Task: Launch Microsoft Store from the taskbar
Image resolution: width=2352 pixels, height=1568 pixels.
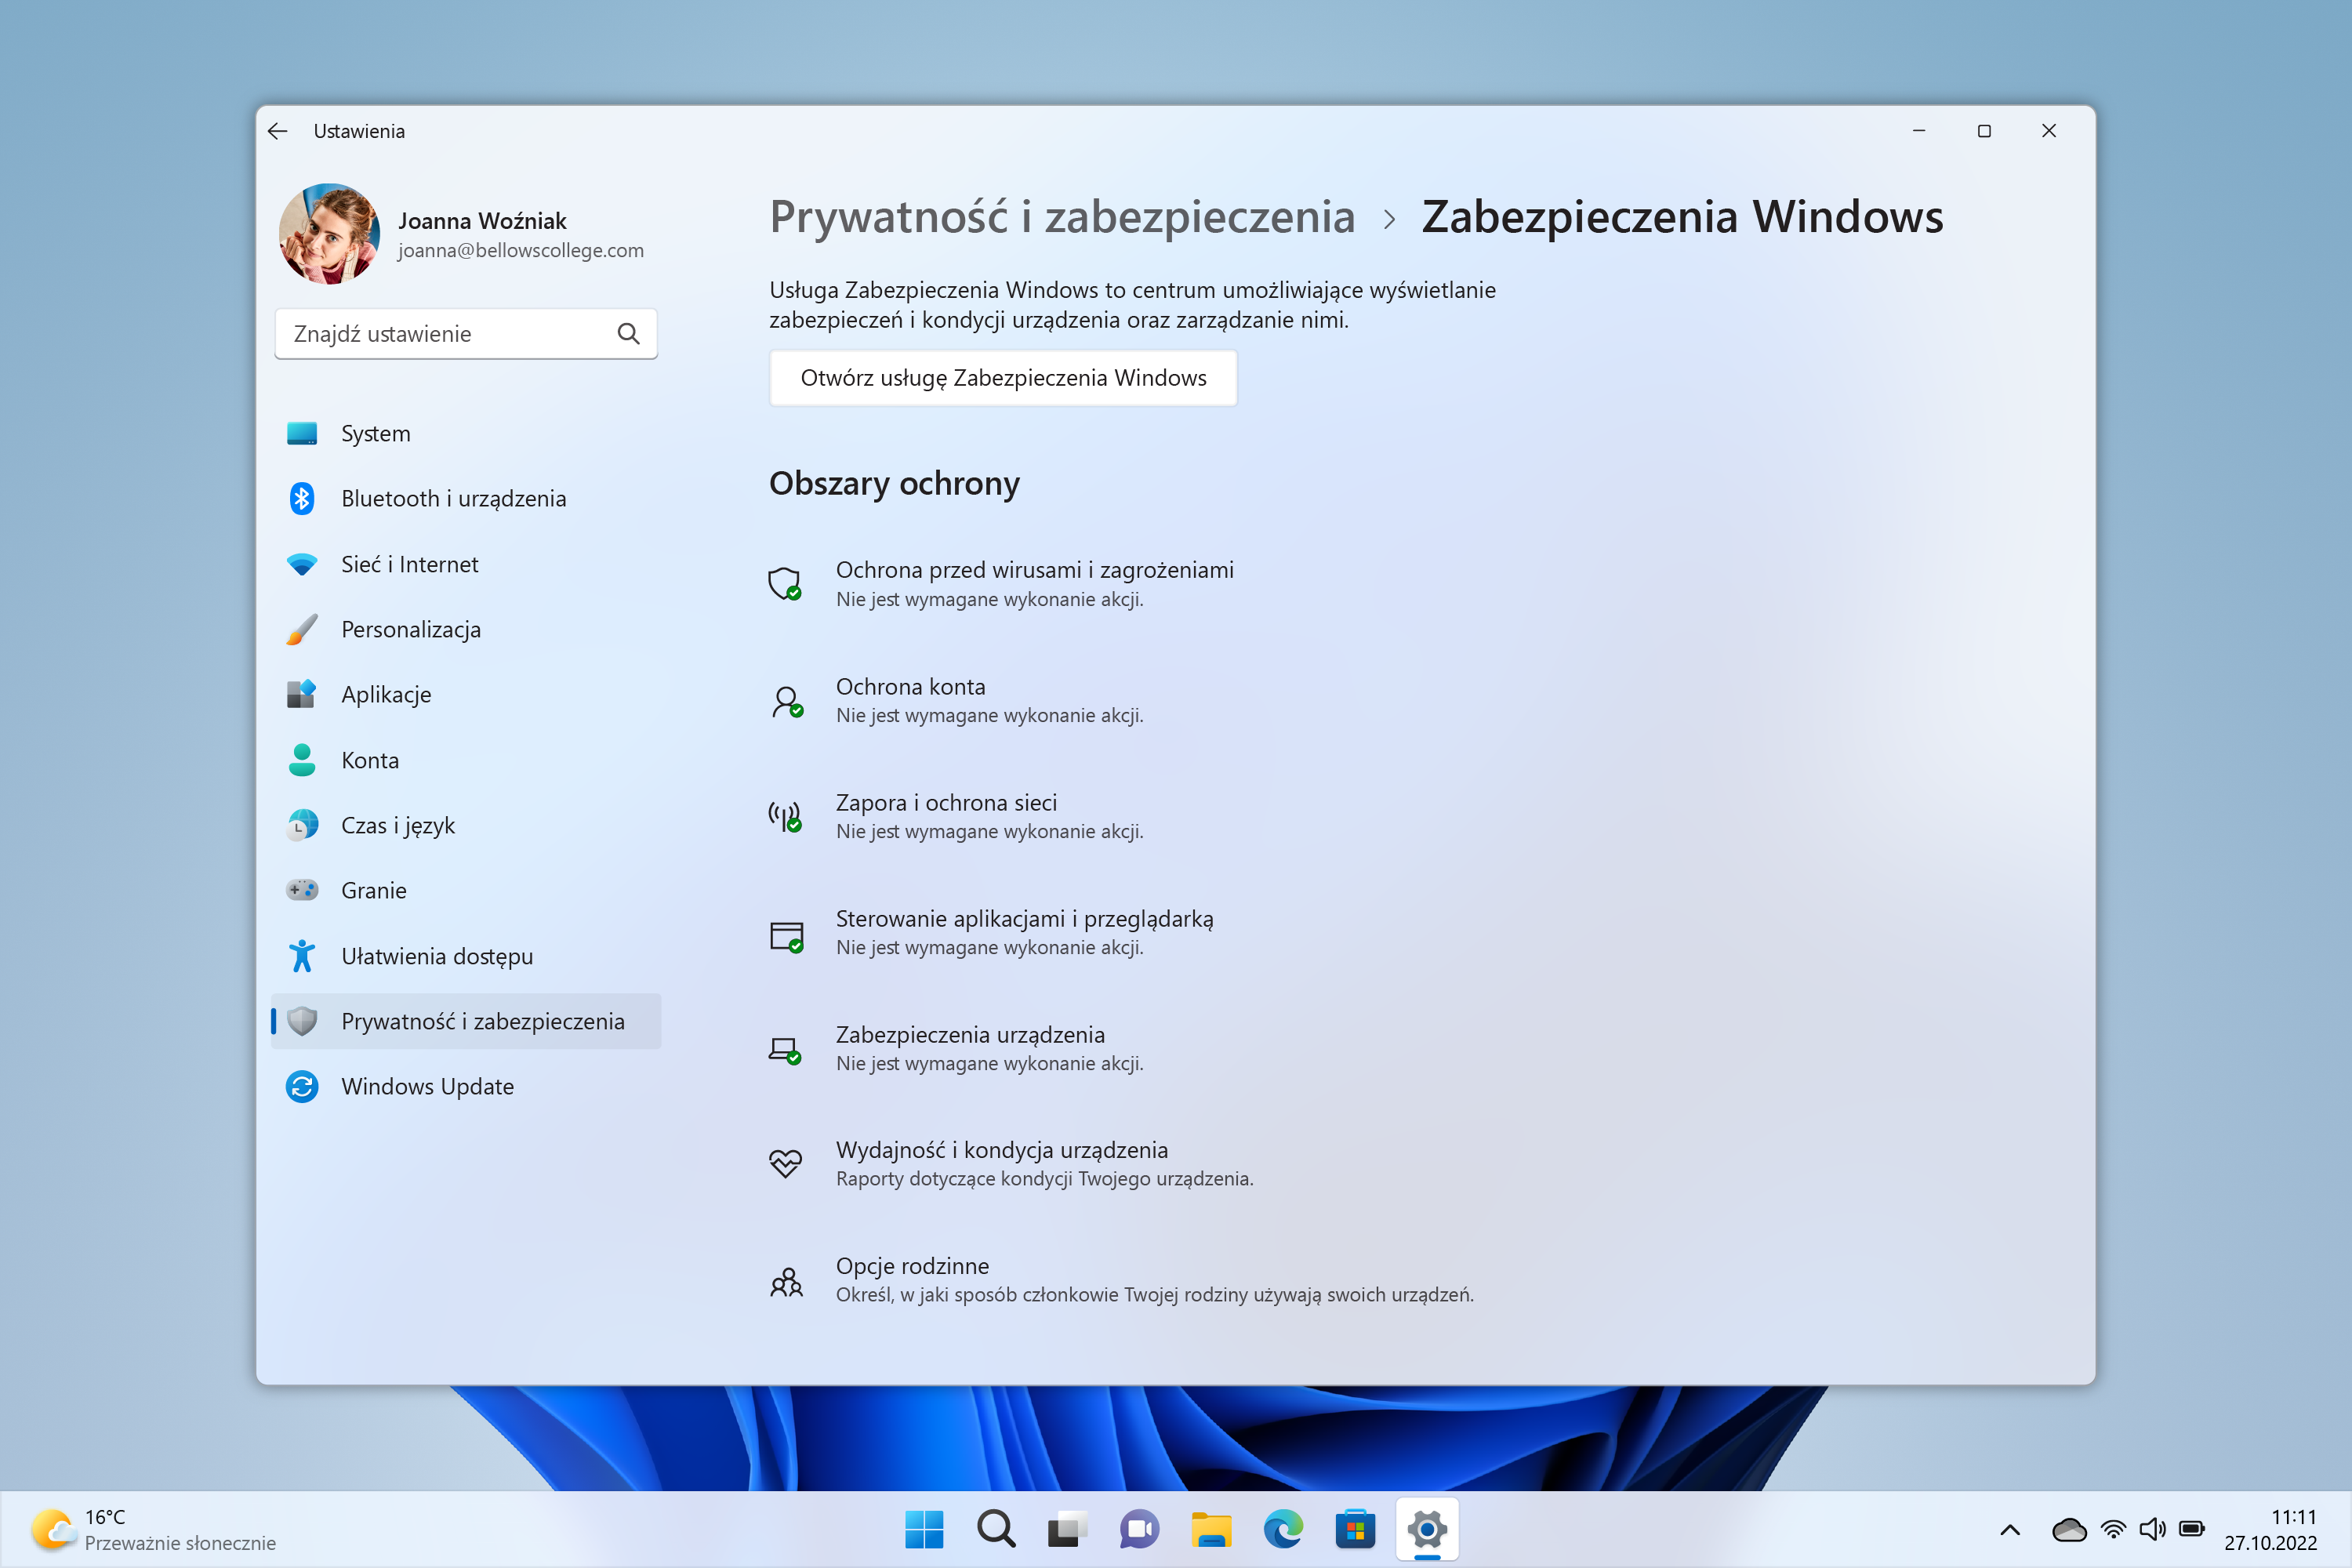Action: [x=1356, y=1528]
